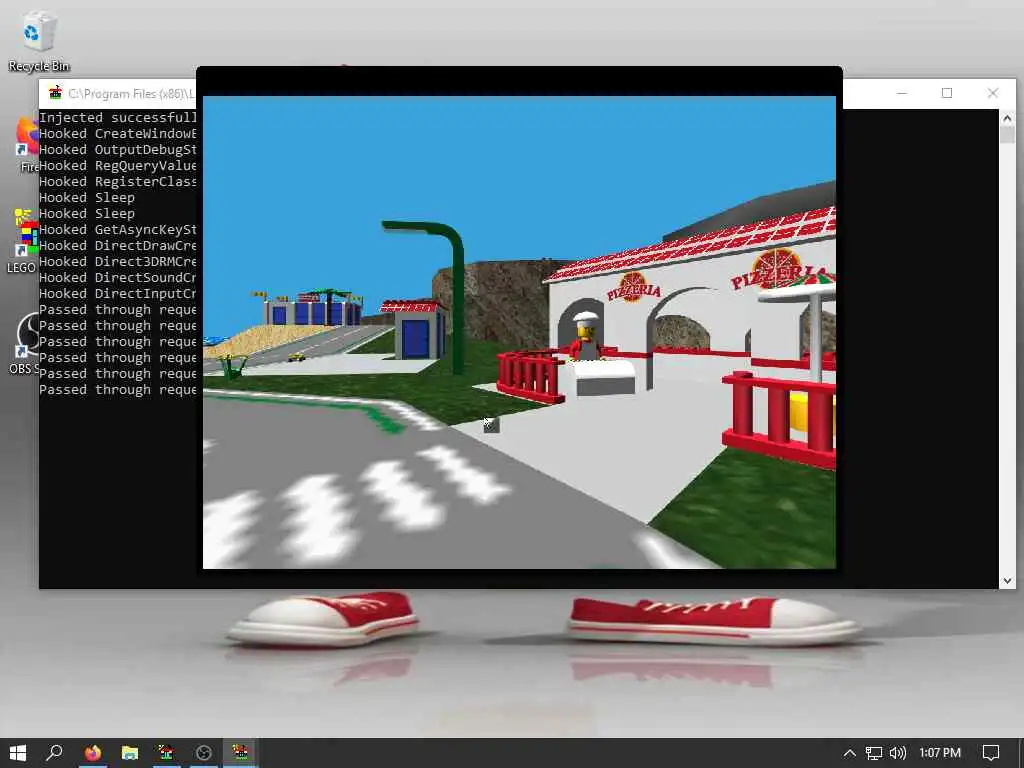Open the clock showing 1:07 PM
This screenshot has height=768, width=1024.
click(940, 753)
